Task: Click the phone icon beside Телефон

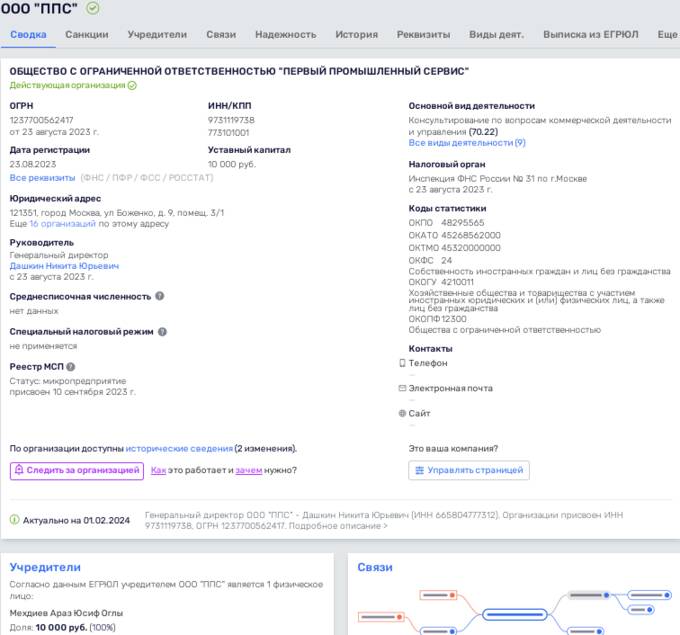Action: point(402,364)
